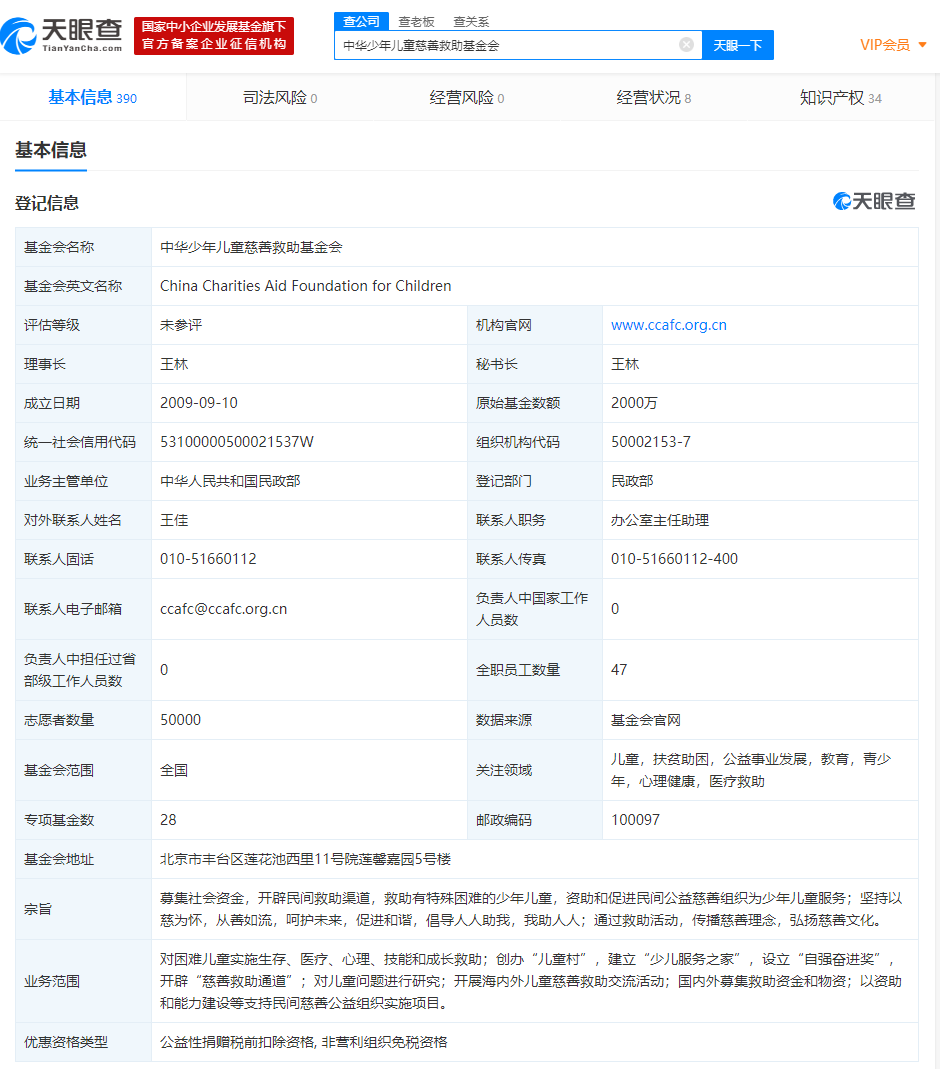Click the foundation name value 中华少年儿童慈善救助基金会
The image size is (940, 1069).
(251, 247)
